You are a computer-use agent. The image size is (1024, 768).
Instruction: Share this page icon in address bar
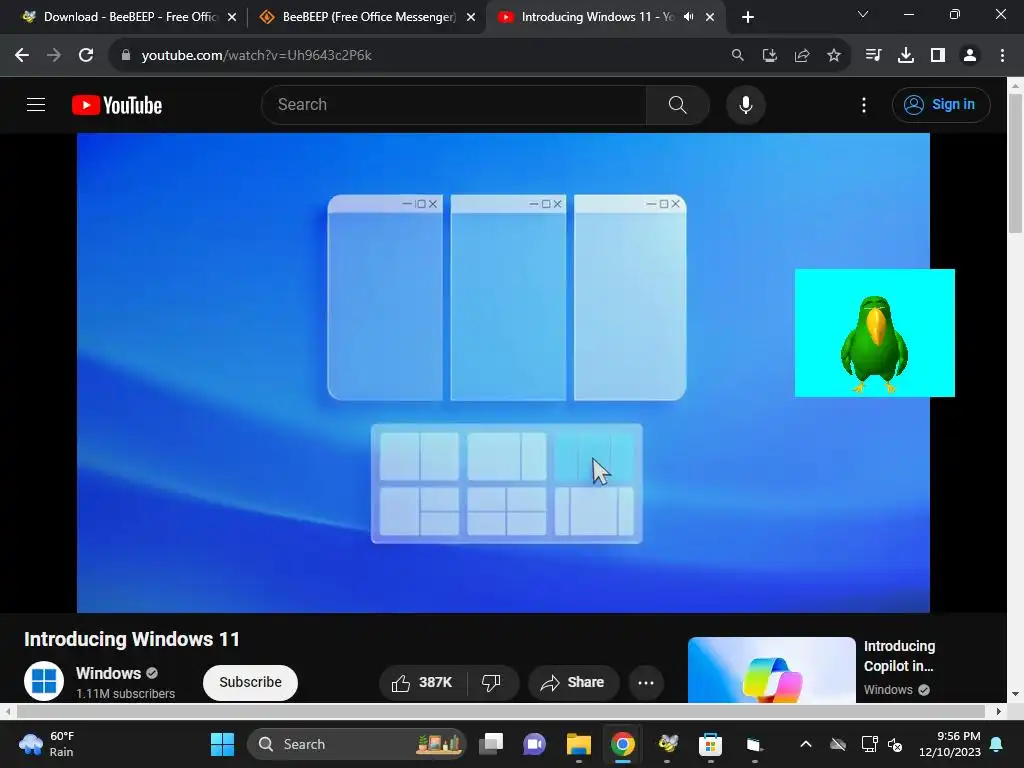pyautogui.click(x=802, y=56)
